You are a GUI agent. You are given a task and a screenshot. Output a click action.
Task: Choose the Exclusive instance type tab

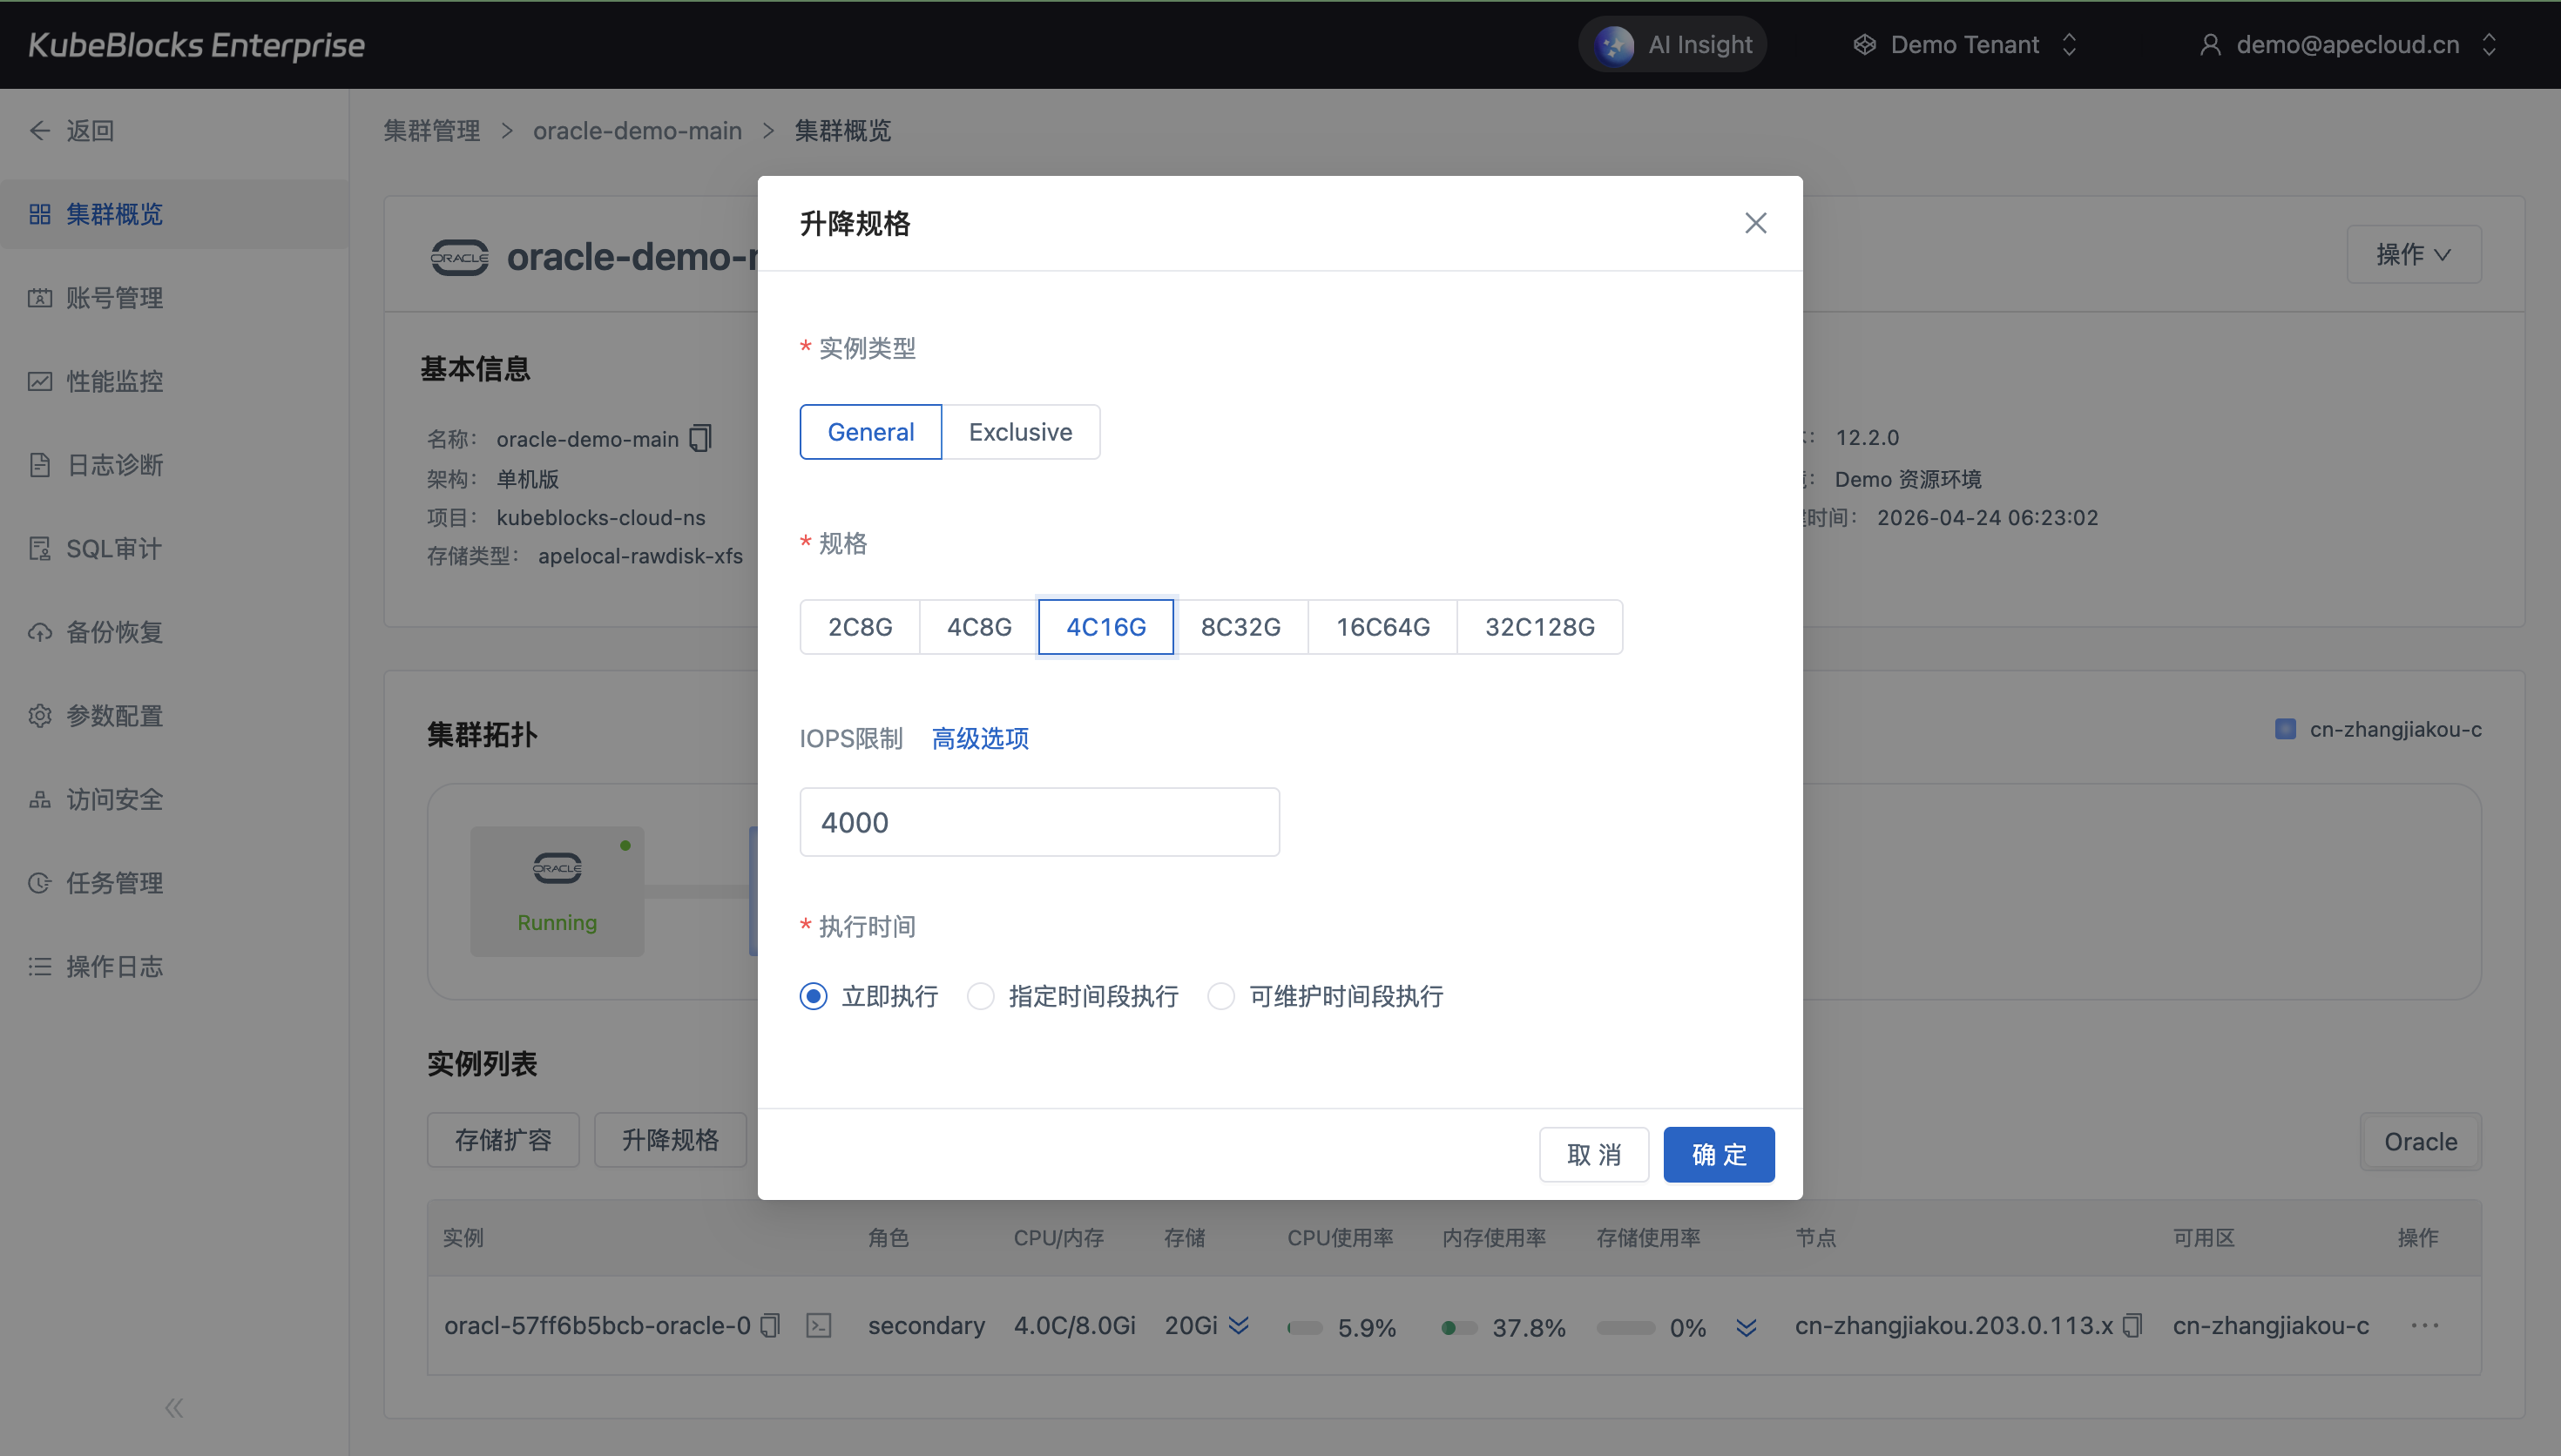[x=1020, y=432]
